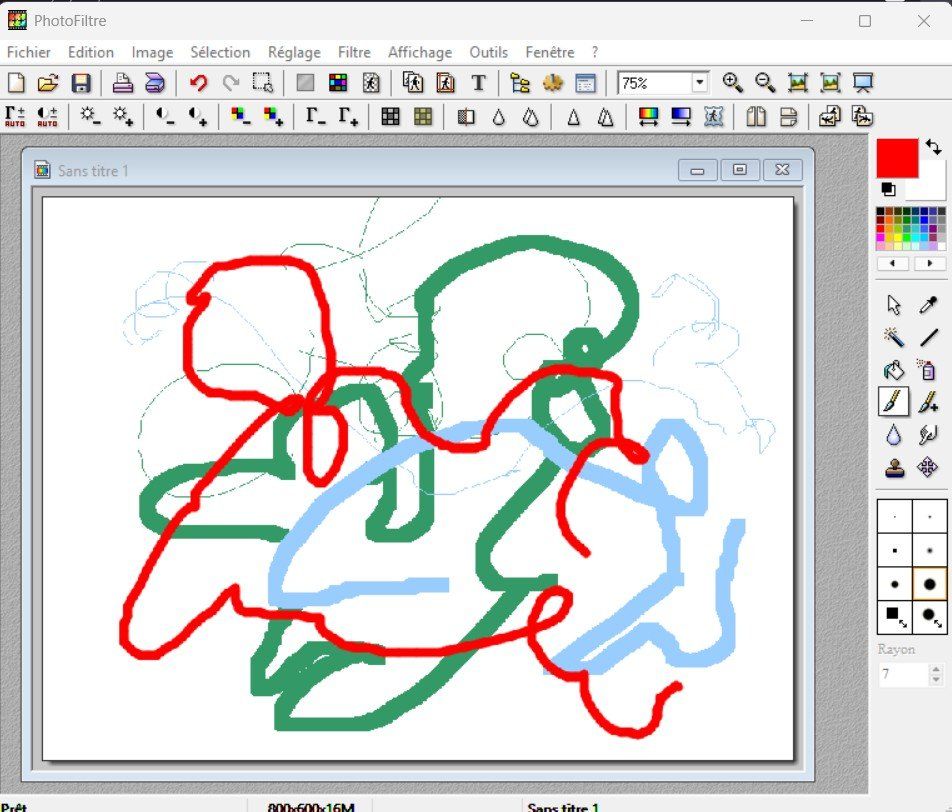Select the move scroll tool

coord(928,468)
